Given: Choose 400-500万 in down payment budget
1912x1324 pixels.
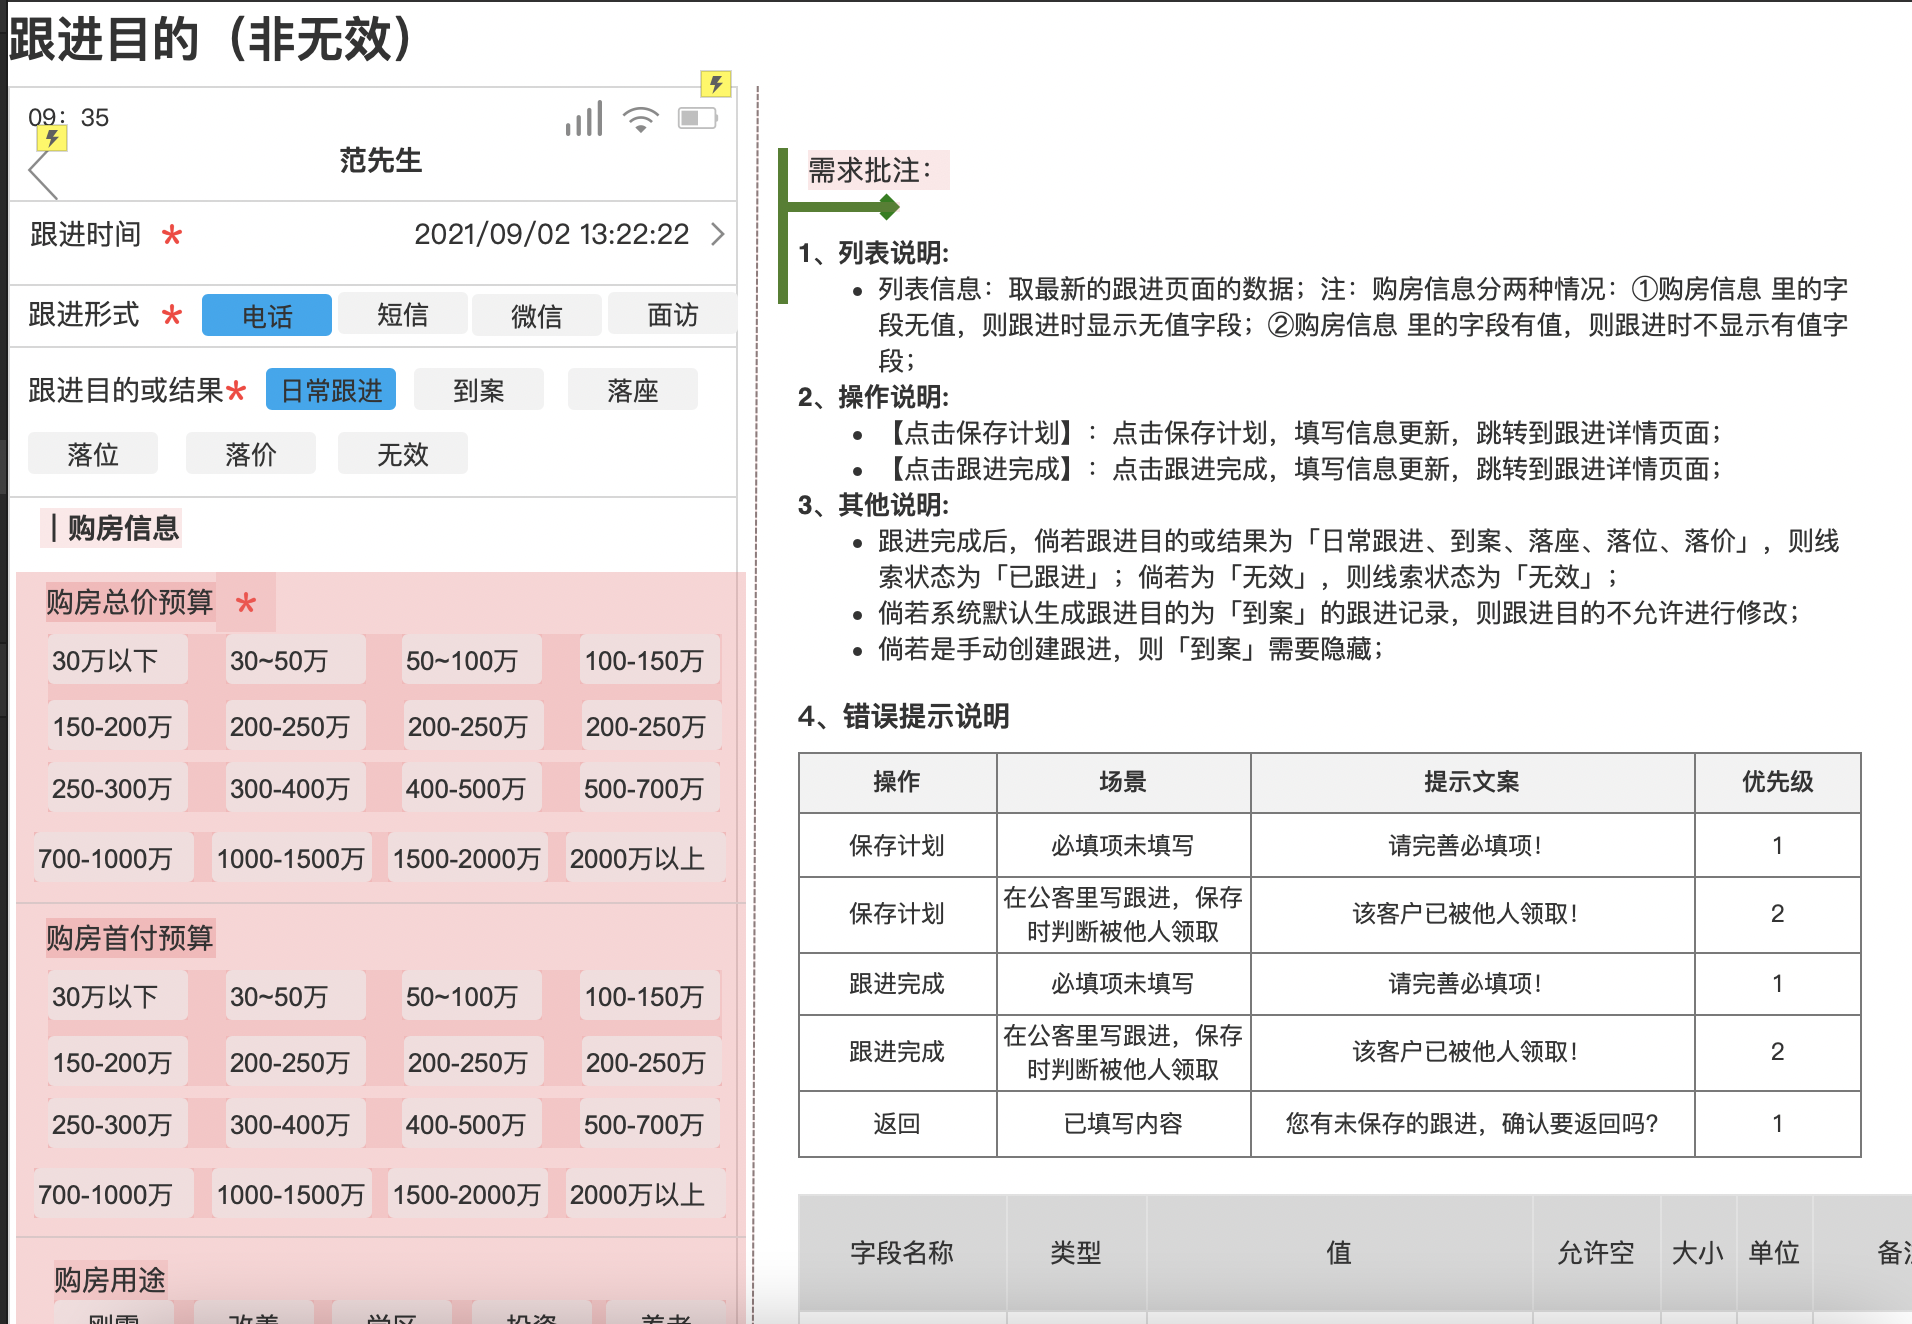Looking at the screenshot, I should [x=472, y=1124].
